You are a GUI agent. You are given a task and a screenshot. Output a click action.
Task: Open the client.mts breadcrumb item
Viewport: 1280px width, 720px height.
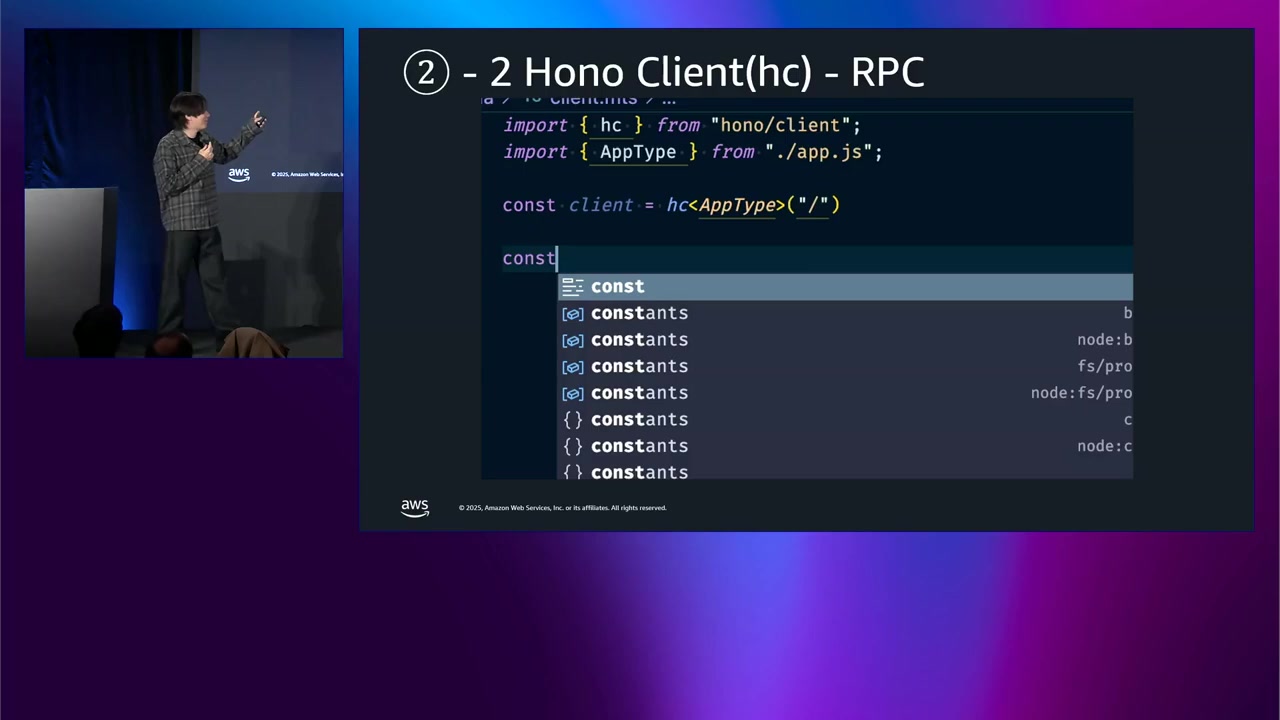pyautogui.click(x=593, y=98)
